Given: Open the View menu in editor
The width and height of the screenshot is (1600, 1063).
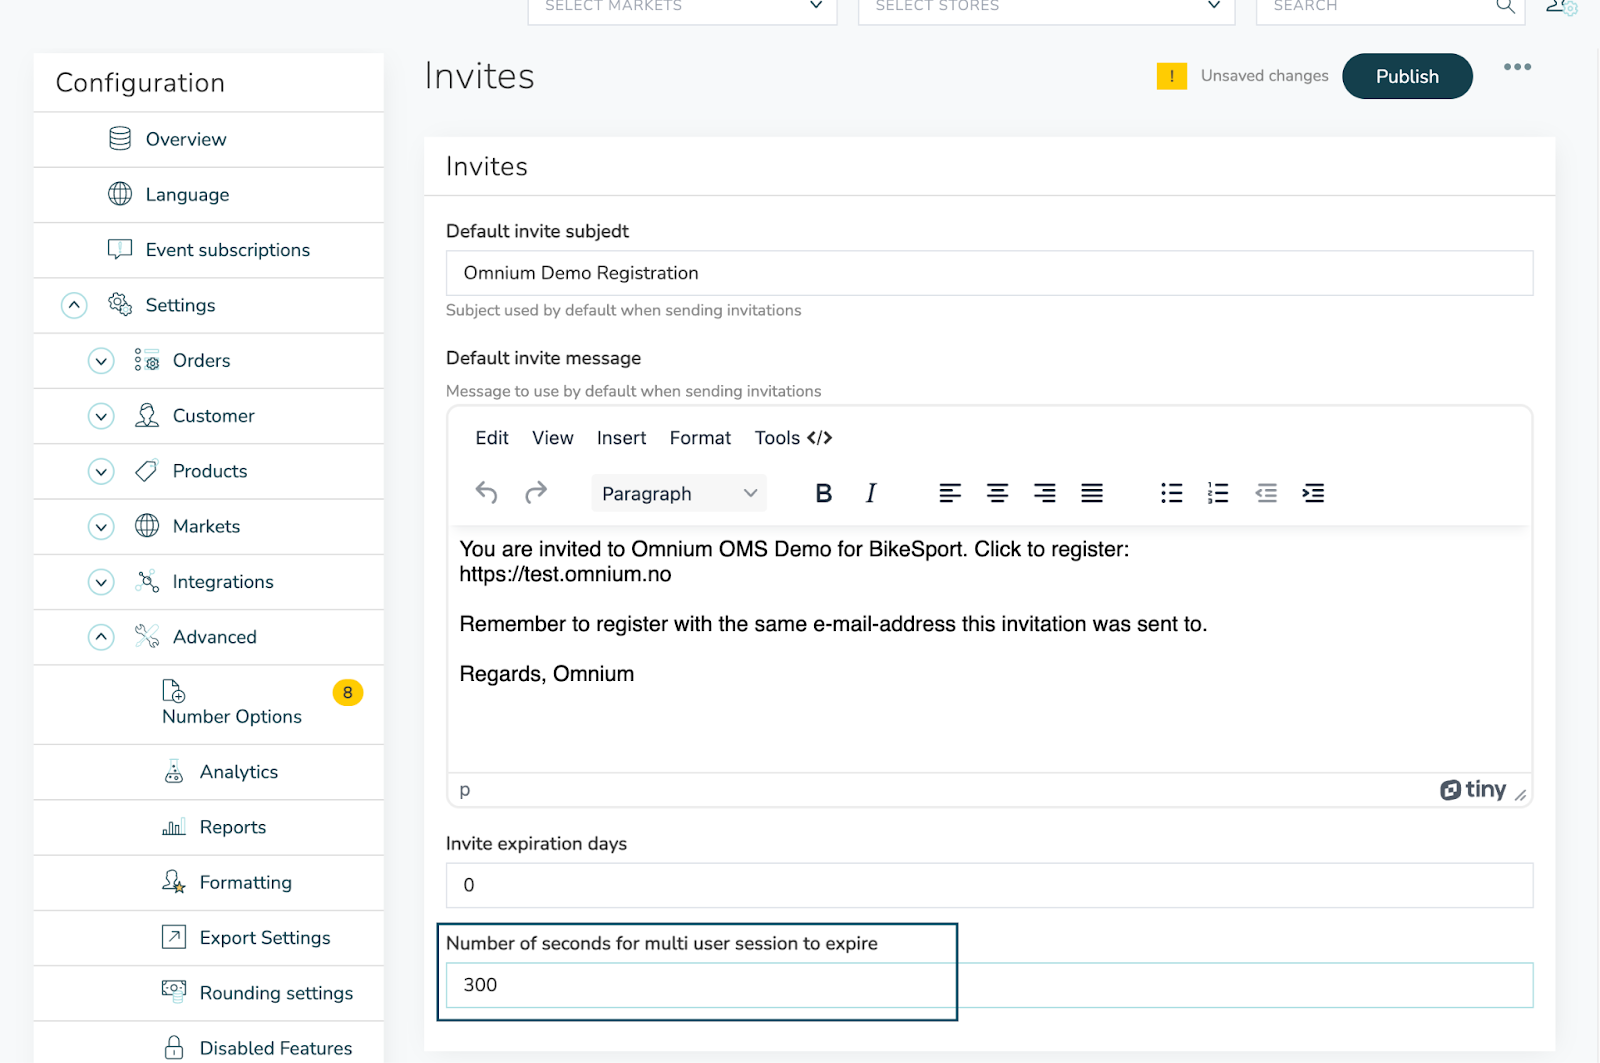Looking at the screenshot, I should (x=553, y=438).
